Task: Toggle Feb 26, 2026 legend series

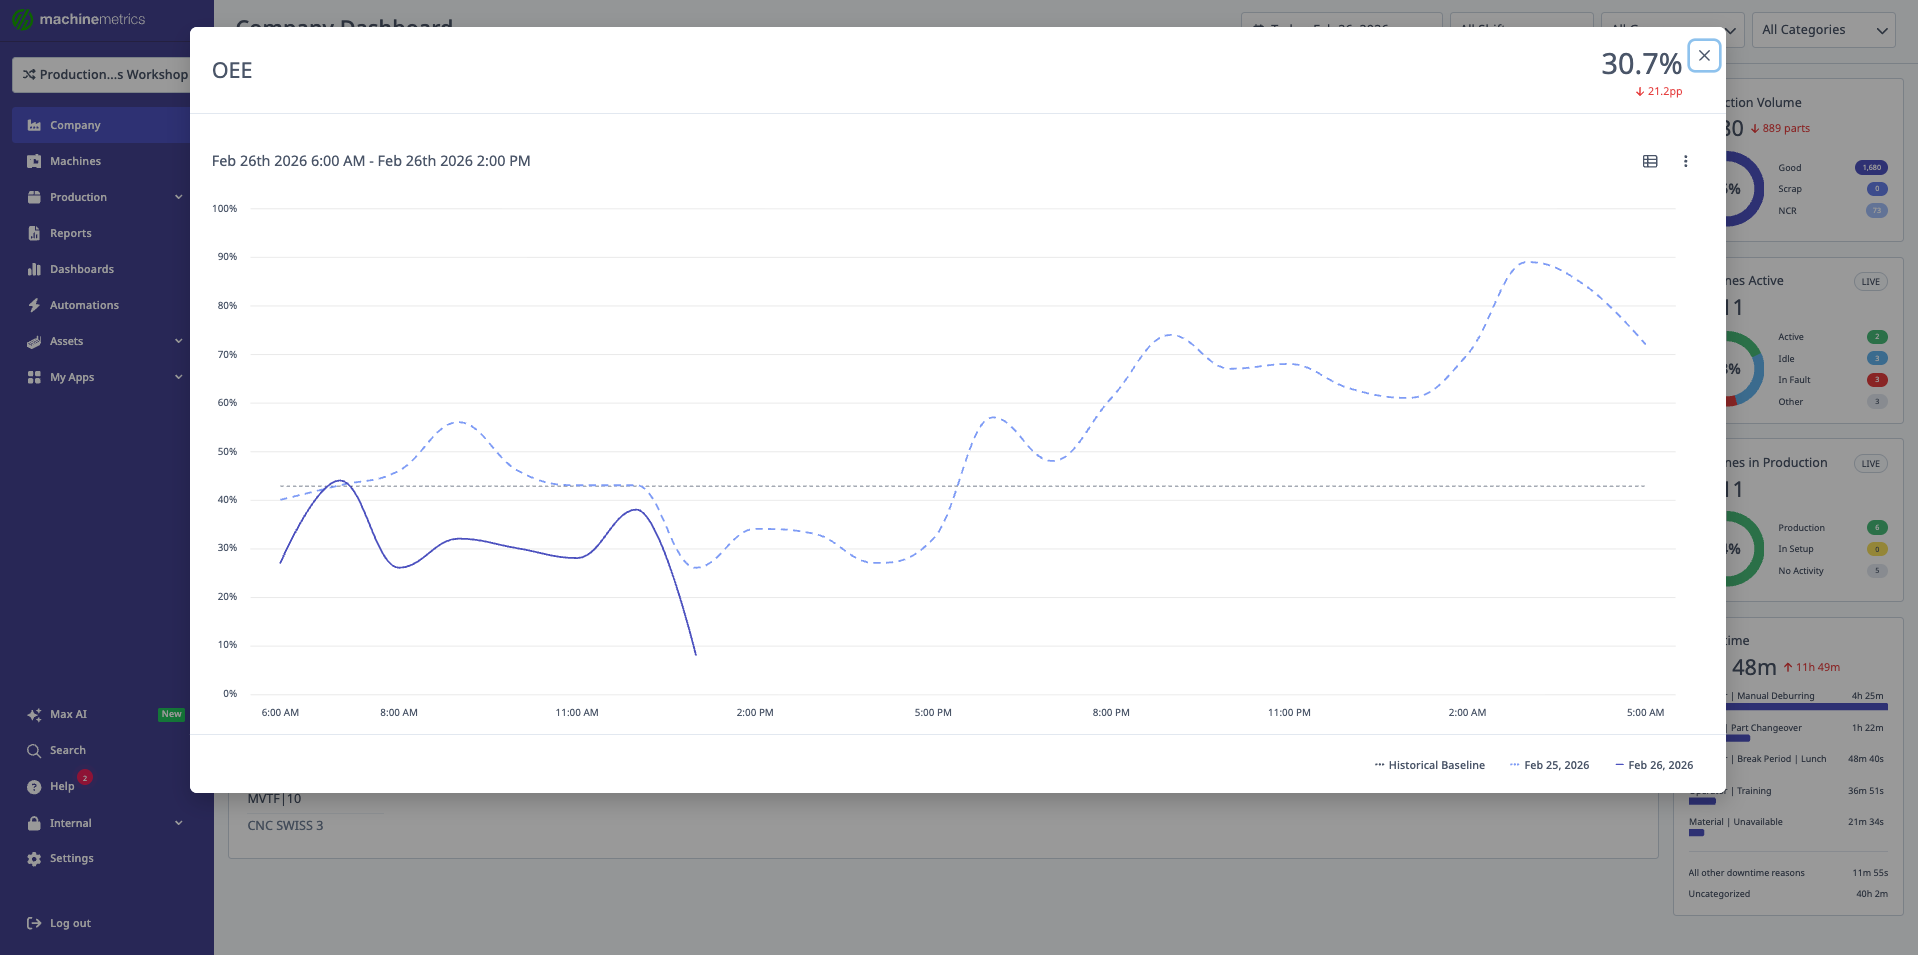Action: click(x=1655, y=765)
